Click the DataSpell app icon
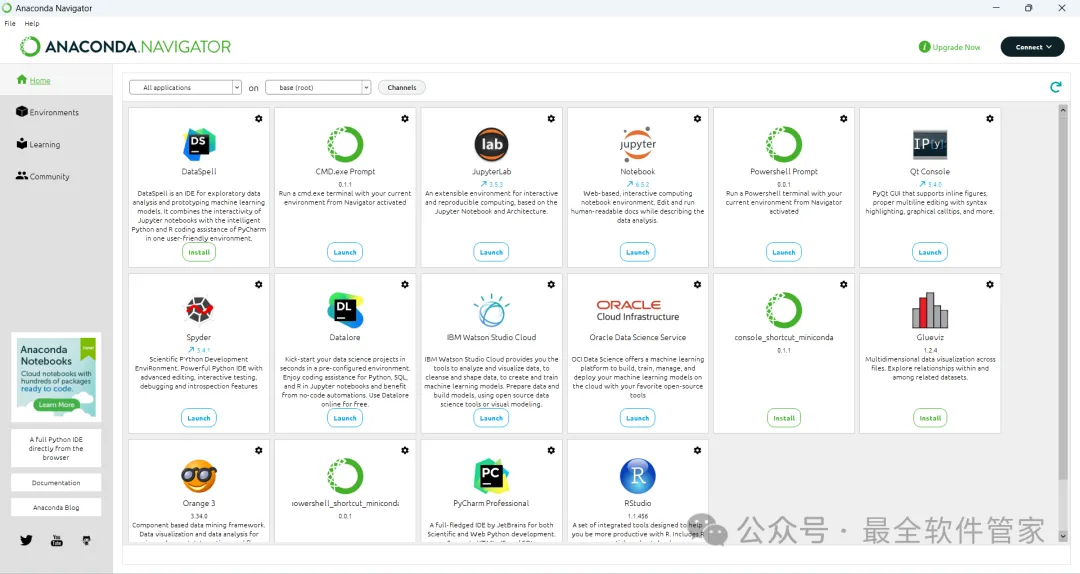The image size is (1080, 574). point(199,144)
